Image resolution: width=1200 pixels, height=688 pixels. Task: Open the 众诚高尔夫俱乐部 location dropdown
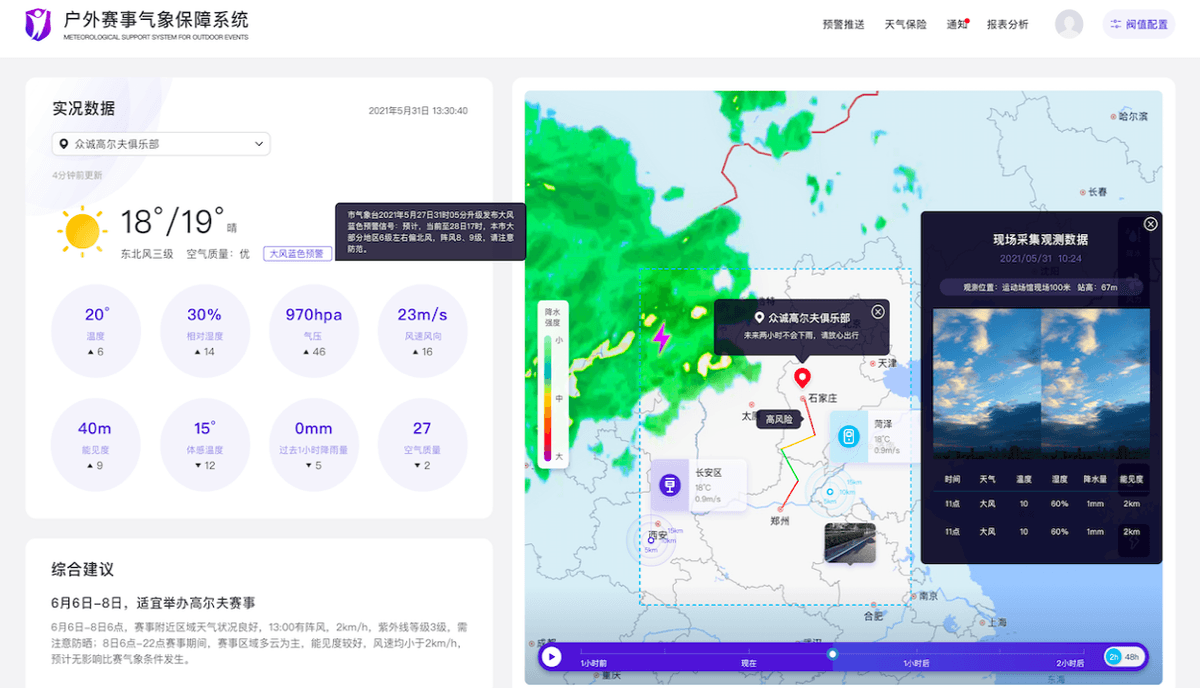[161, 143]
